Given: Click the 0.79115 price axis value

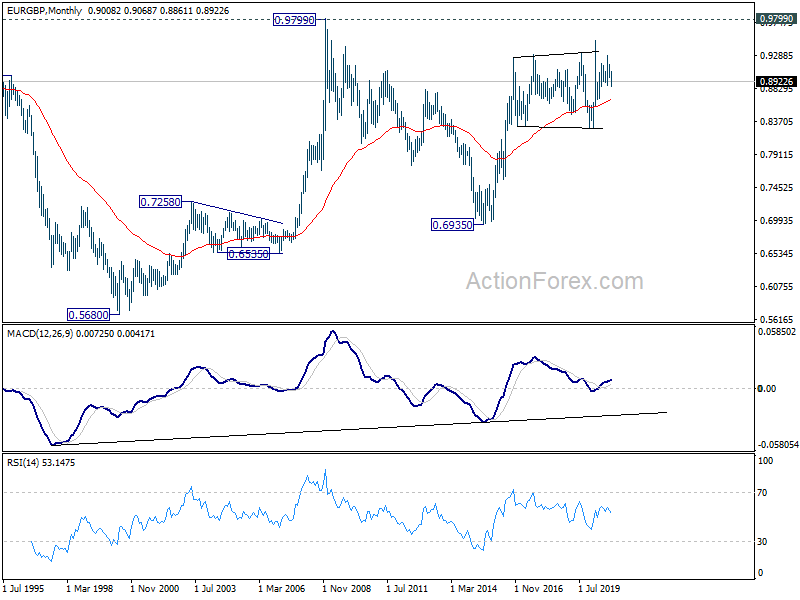Looking at the screenshot, I should (777, 155).
